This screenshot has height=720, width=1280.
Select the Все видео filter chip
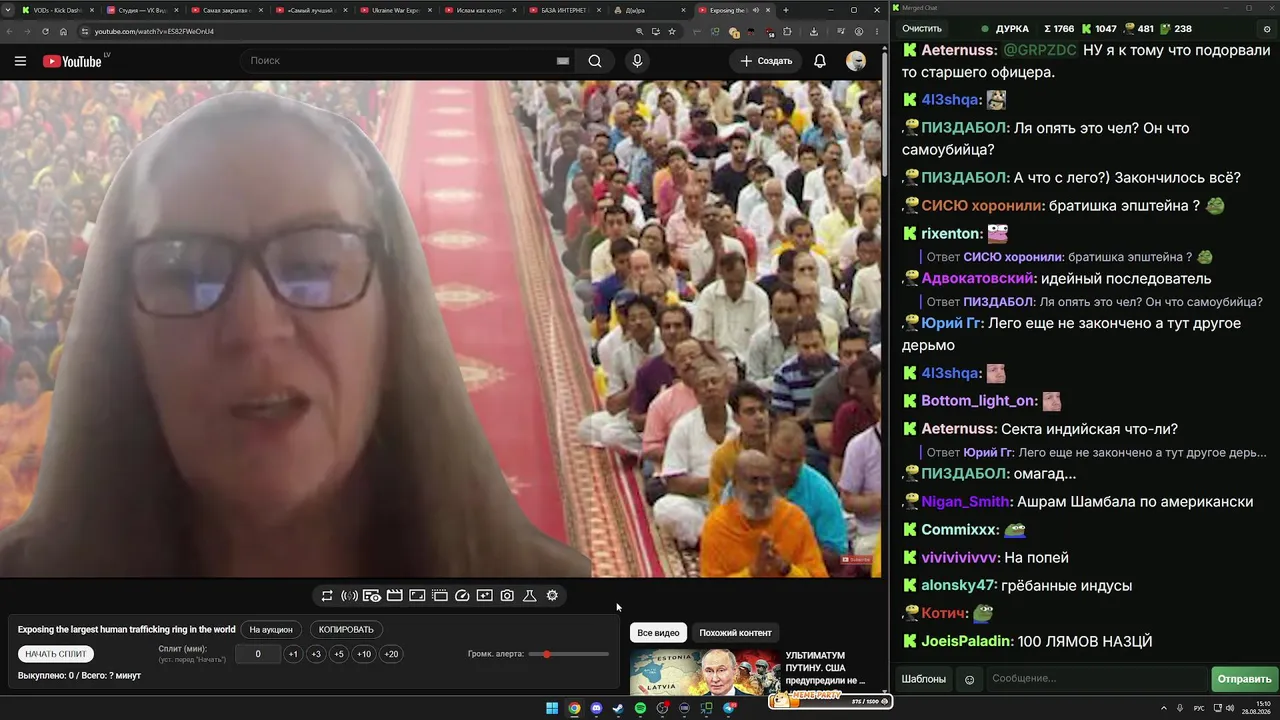coord(658,633)
